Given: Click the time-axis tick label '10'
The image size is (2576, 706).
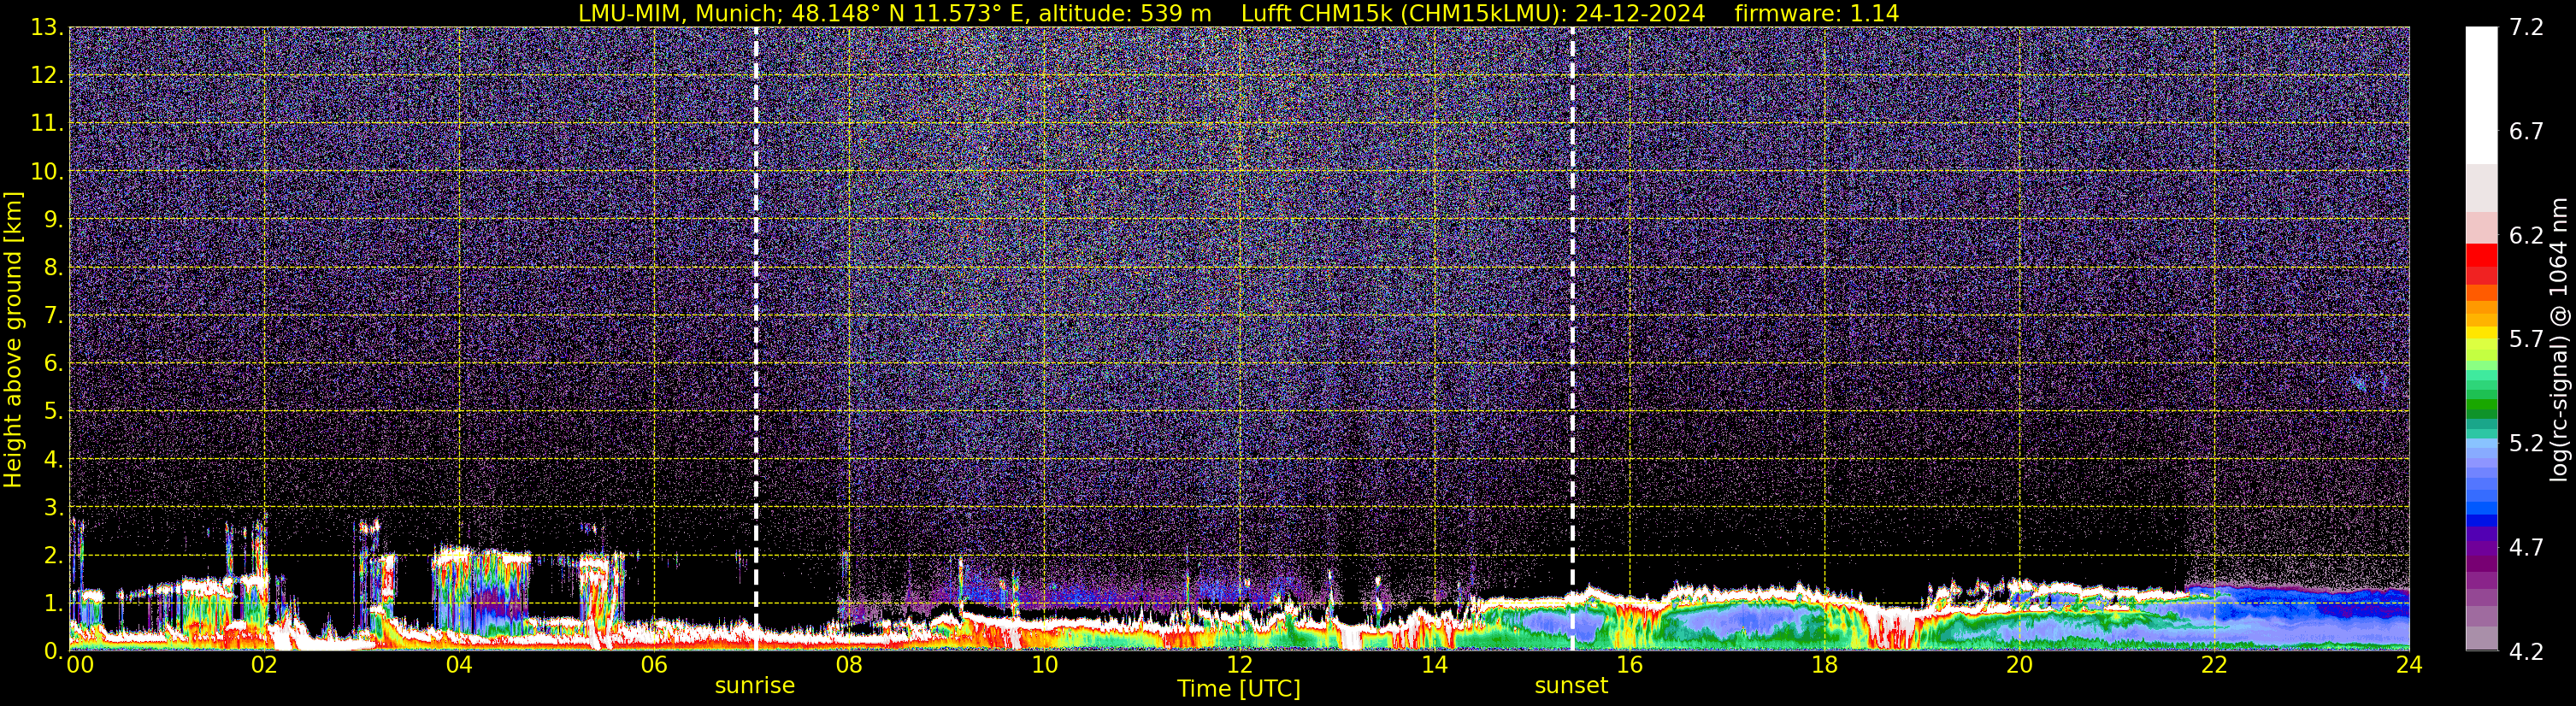Looking at the screenshot, I should [1044, 665].
